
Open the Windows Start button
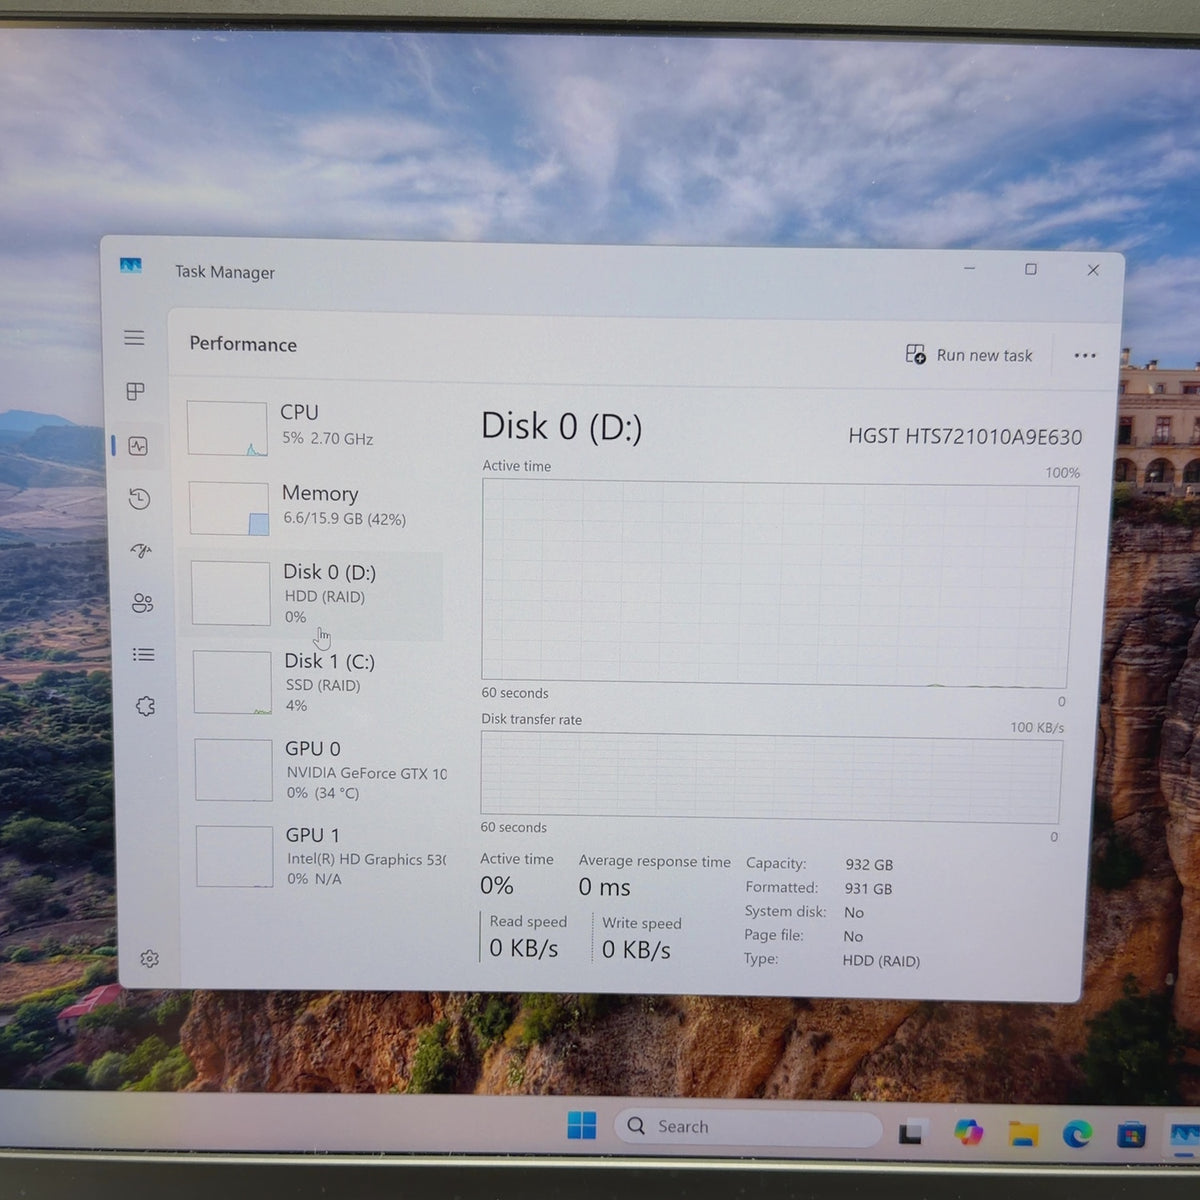(582, 1126)
